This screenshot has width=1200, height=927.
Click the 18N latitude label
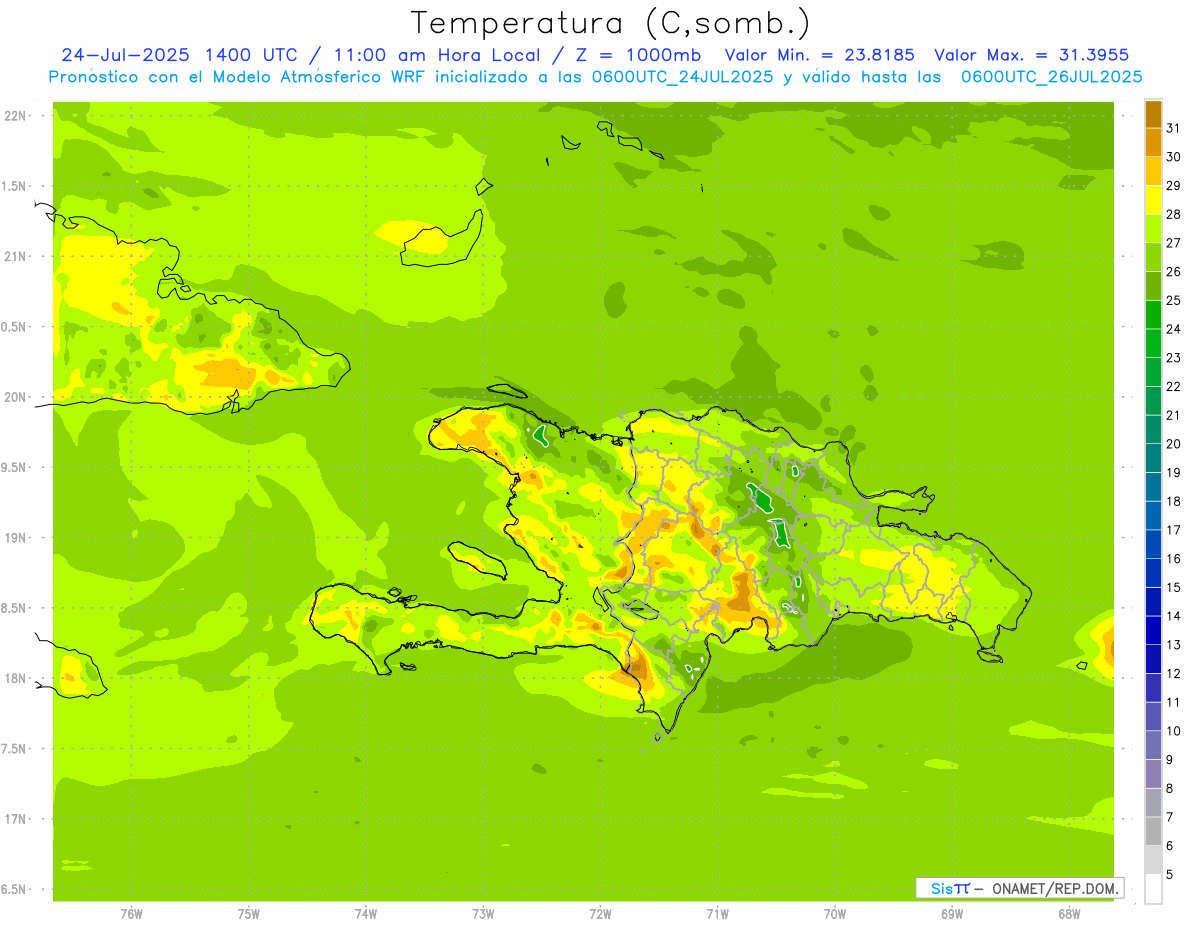[14, 678]
